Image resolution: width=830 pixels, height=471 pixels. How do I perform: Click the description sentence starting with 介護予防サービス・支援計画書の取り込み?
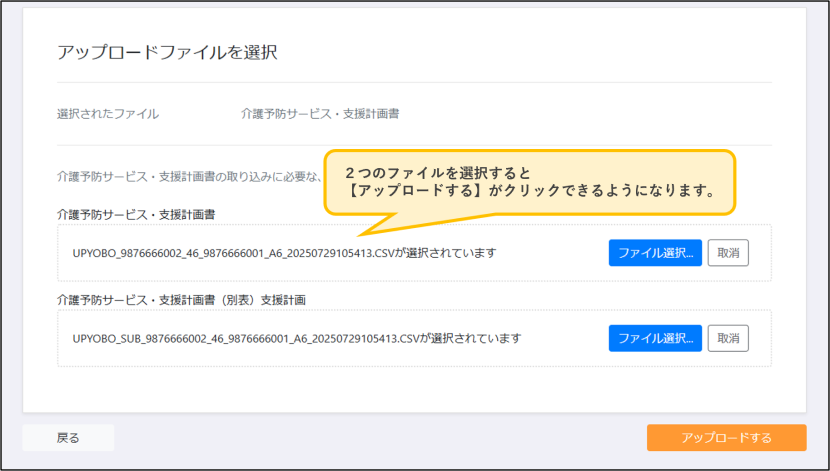pos(190,177)
